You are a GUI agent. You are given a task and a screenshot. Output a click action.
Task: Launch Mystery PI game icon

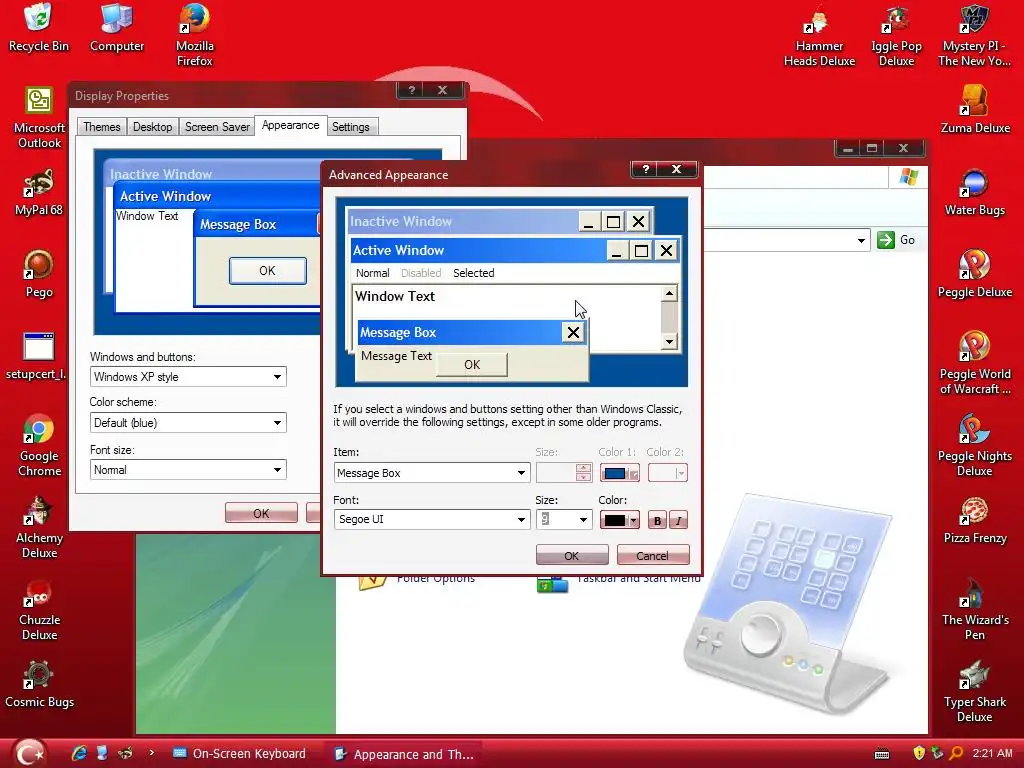pyautogui.click(x=974, y=35)
